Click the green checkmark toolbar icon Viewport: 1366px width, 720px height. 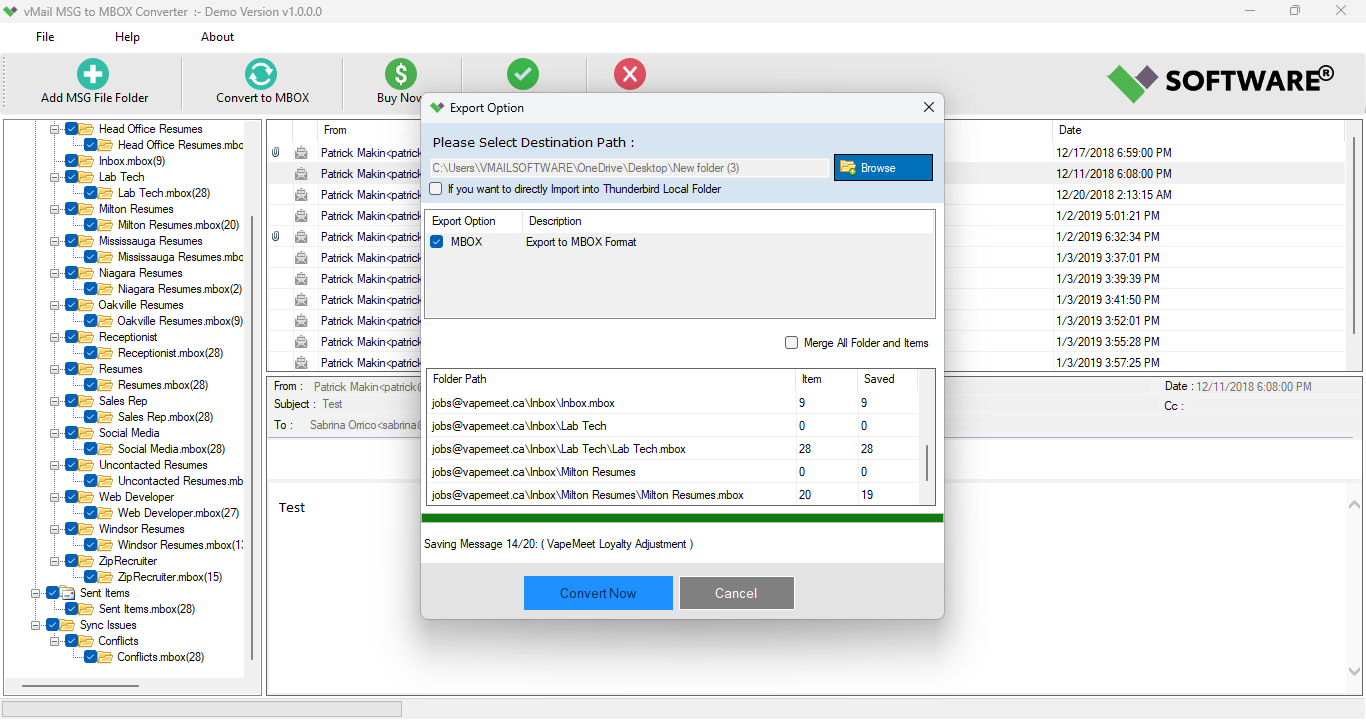pyautogui.click(x=523, y=73)
